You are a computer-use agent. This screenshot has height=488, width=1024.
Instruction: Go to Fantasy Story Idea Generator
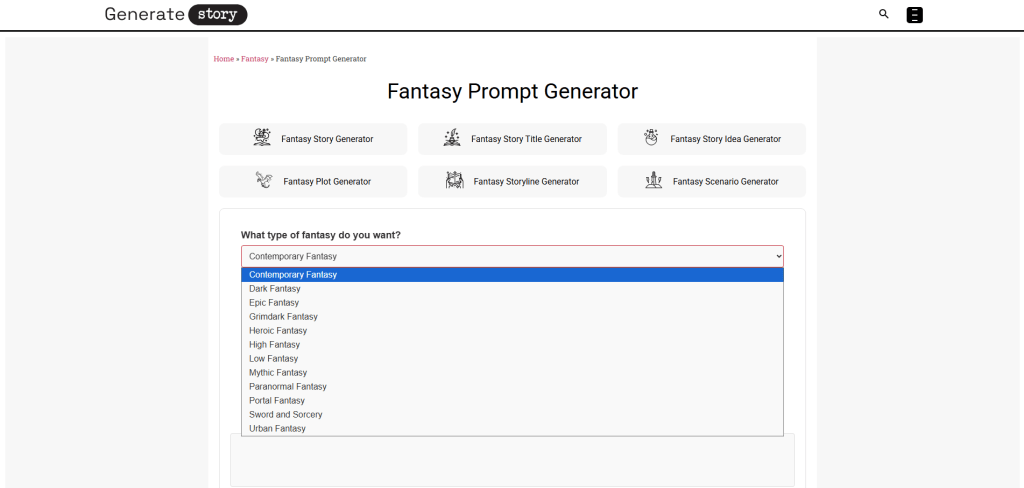[x=711, y=139]
